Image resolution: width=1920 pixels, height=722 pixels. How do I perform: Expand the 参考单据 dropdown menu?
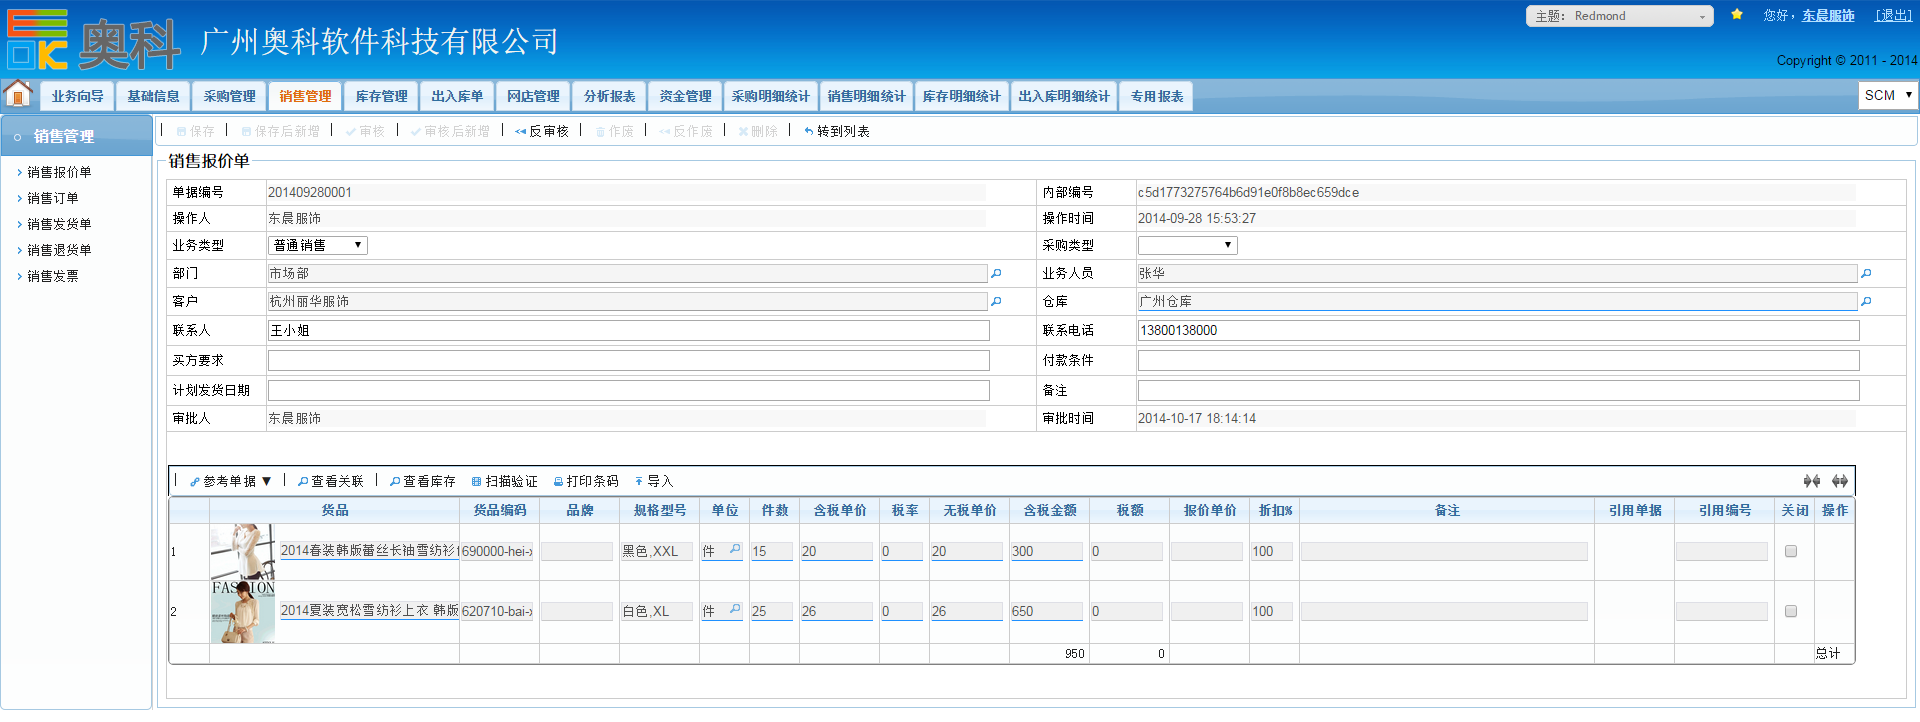(231, 481)
